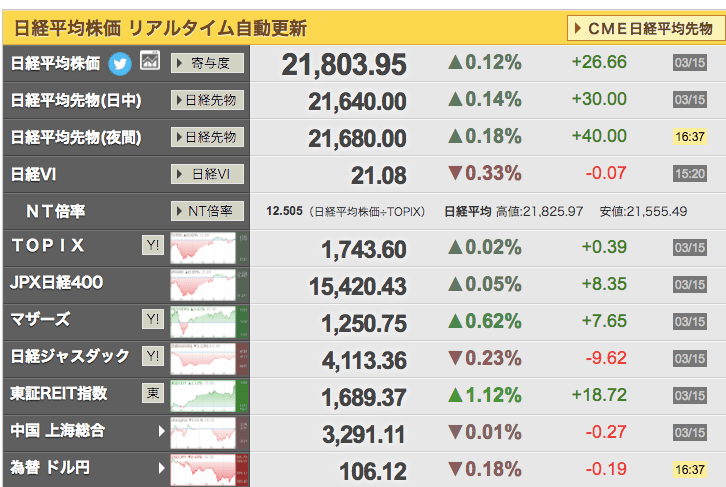Viewport: 726px width, 487px height.
Task: Open the TOPIX mini chart thumbnail
Action: [x=209, y=248]
